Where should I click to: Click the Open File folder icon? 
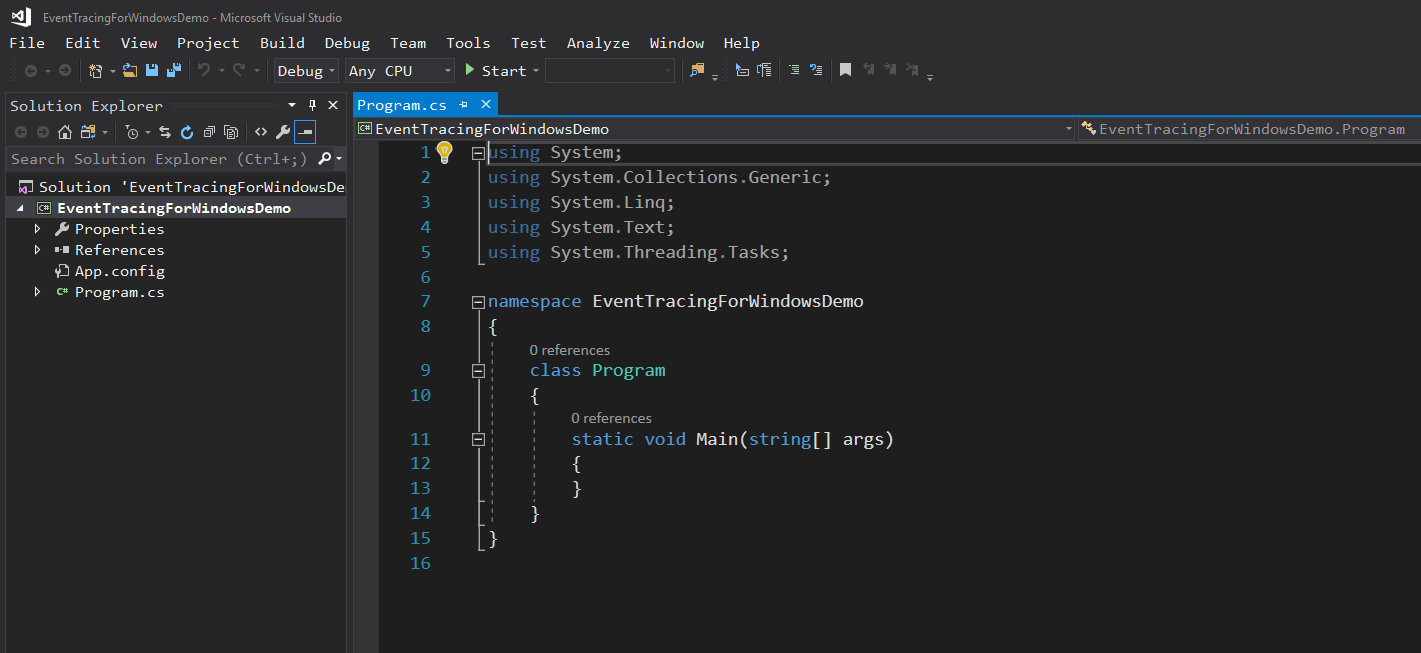(130, 71)
